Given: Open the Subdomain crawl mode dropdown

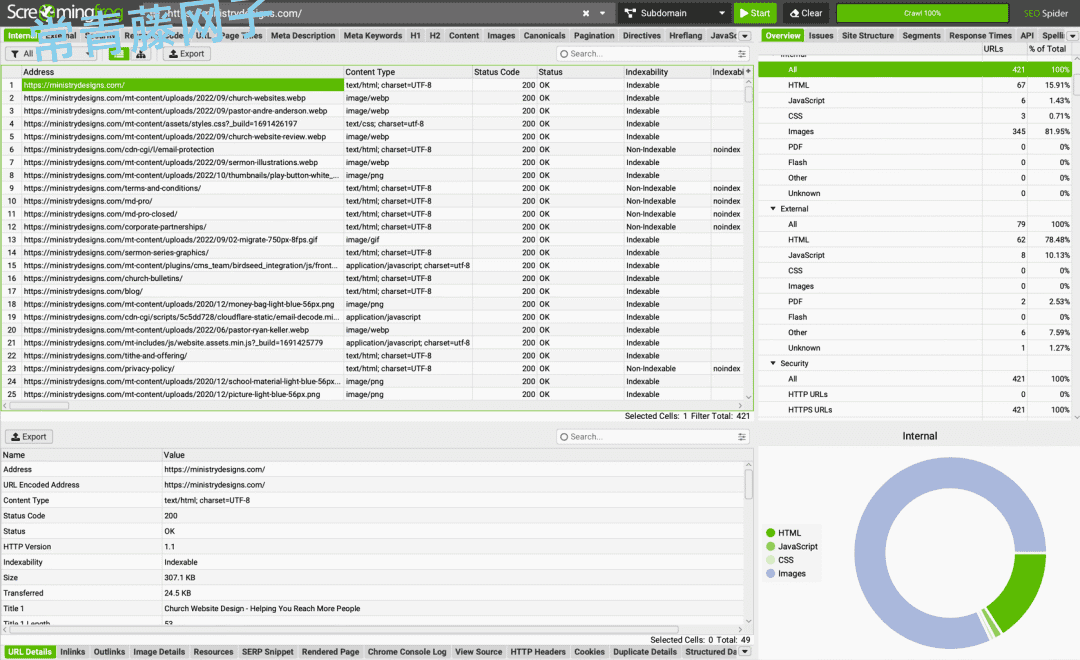Looking at the screenshot, I should point(675,13).
